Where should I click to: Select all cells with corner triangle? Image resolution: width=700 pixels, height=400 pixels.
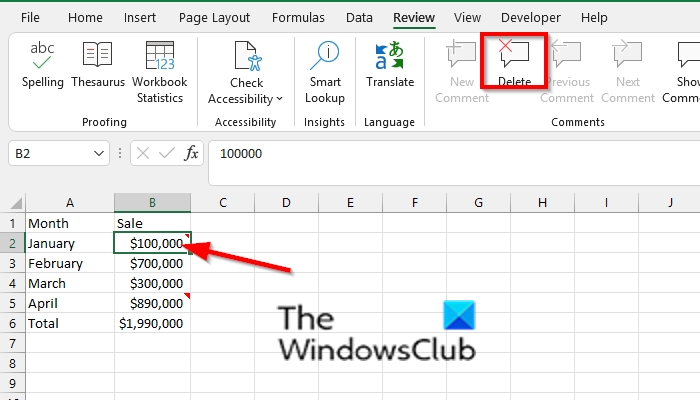tap(16, 204)
